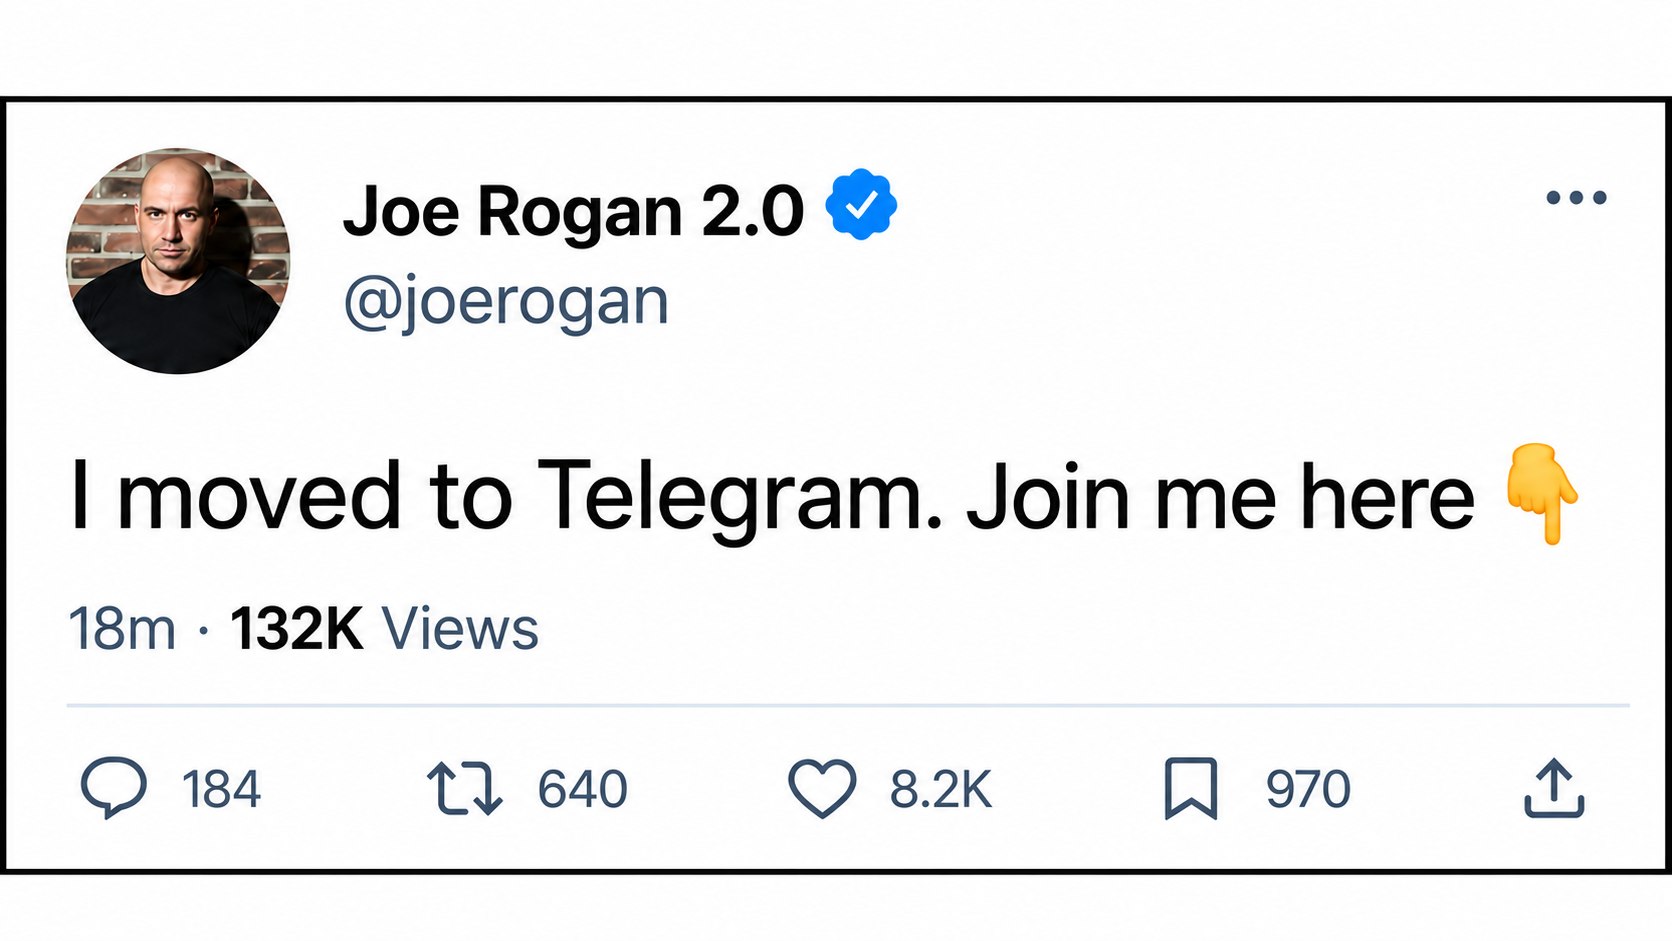Open the share upload icon
1672x941 pixels.
click(x=1554, y=789)
